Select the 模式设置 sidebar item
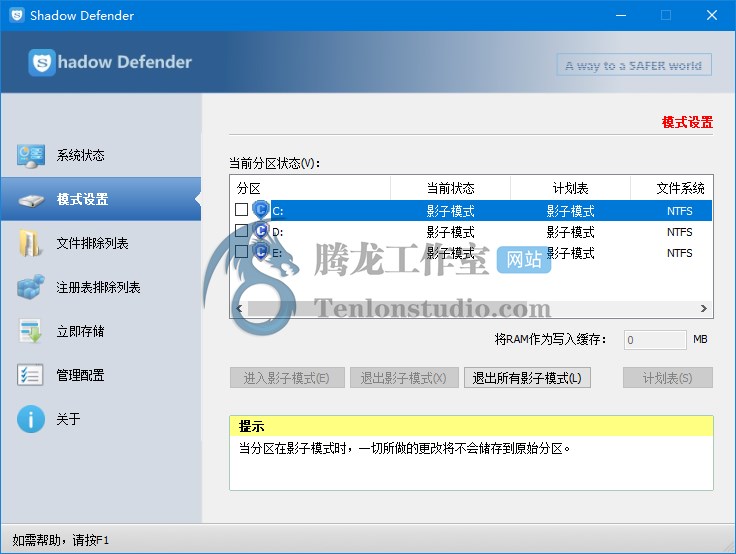Viewport: 736px width, 554px height. click(101, 199)
